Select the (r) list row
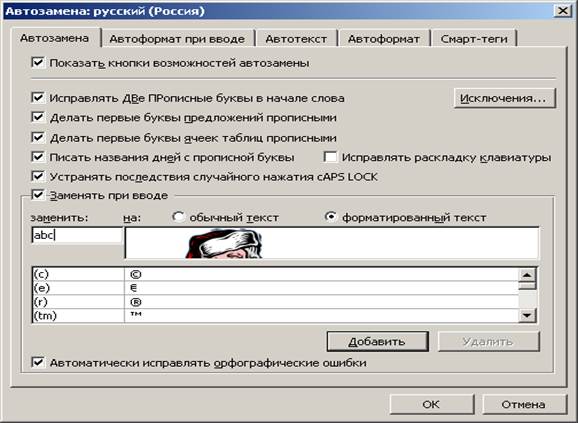Viewport: 578px width, 423px height. point(275,302)
